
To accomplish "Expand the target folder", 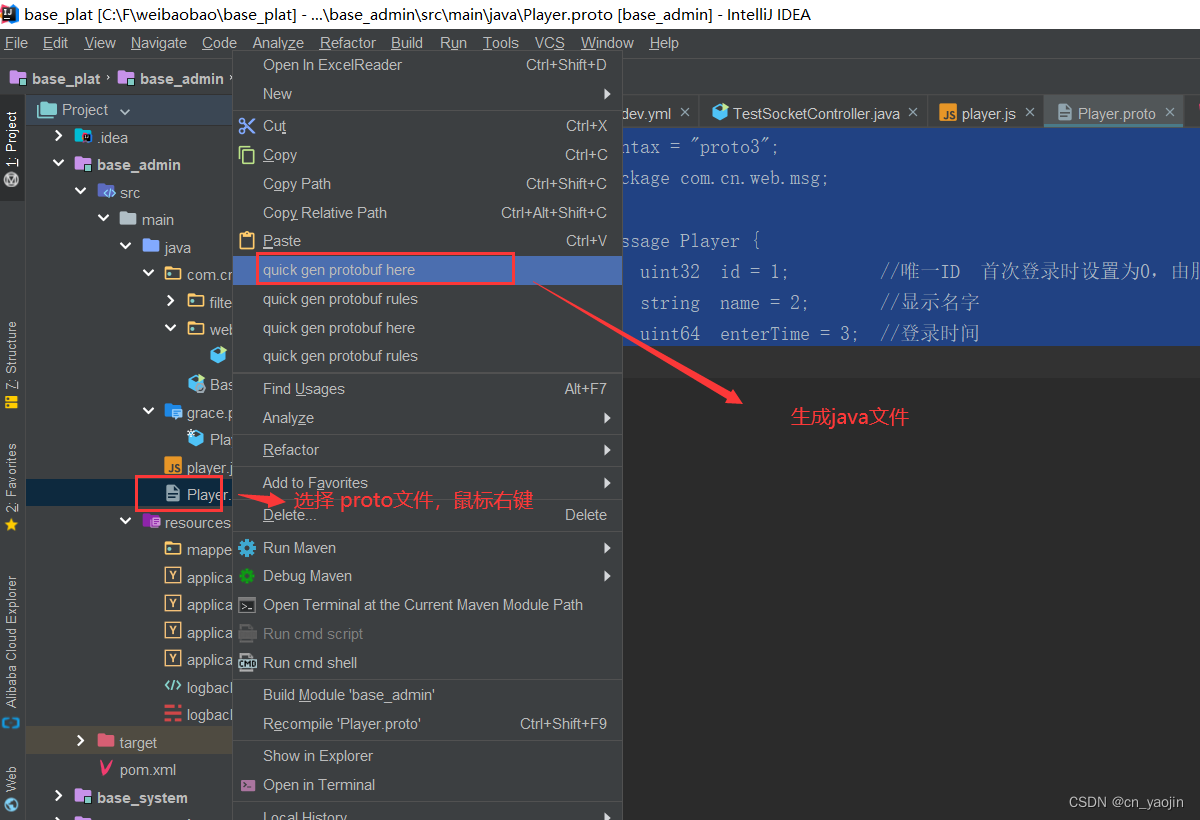I will pyautogui.click(x=80, y=741).
